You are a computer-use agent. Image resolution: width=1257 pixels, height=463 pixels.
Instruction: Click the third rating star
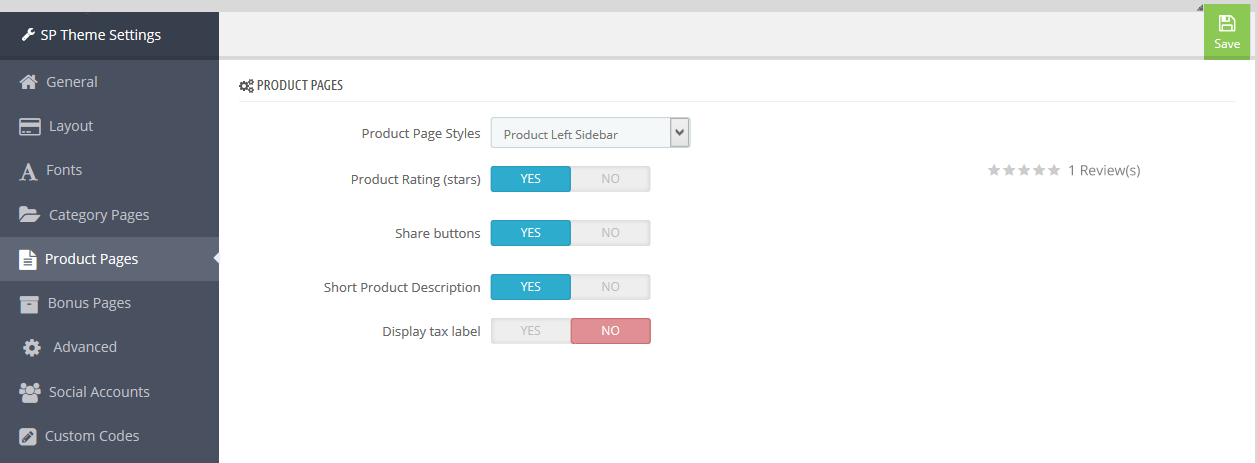pos(1024,170)
